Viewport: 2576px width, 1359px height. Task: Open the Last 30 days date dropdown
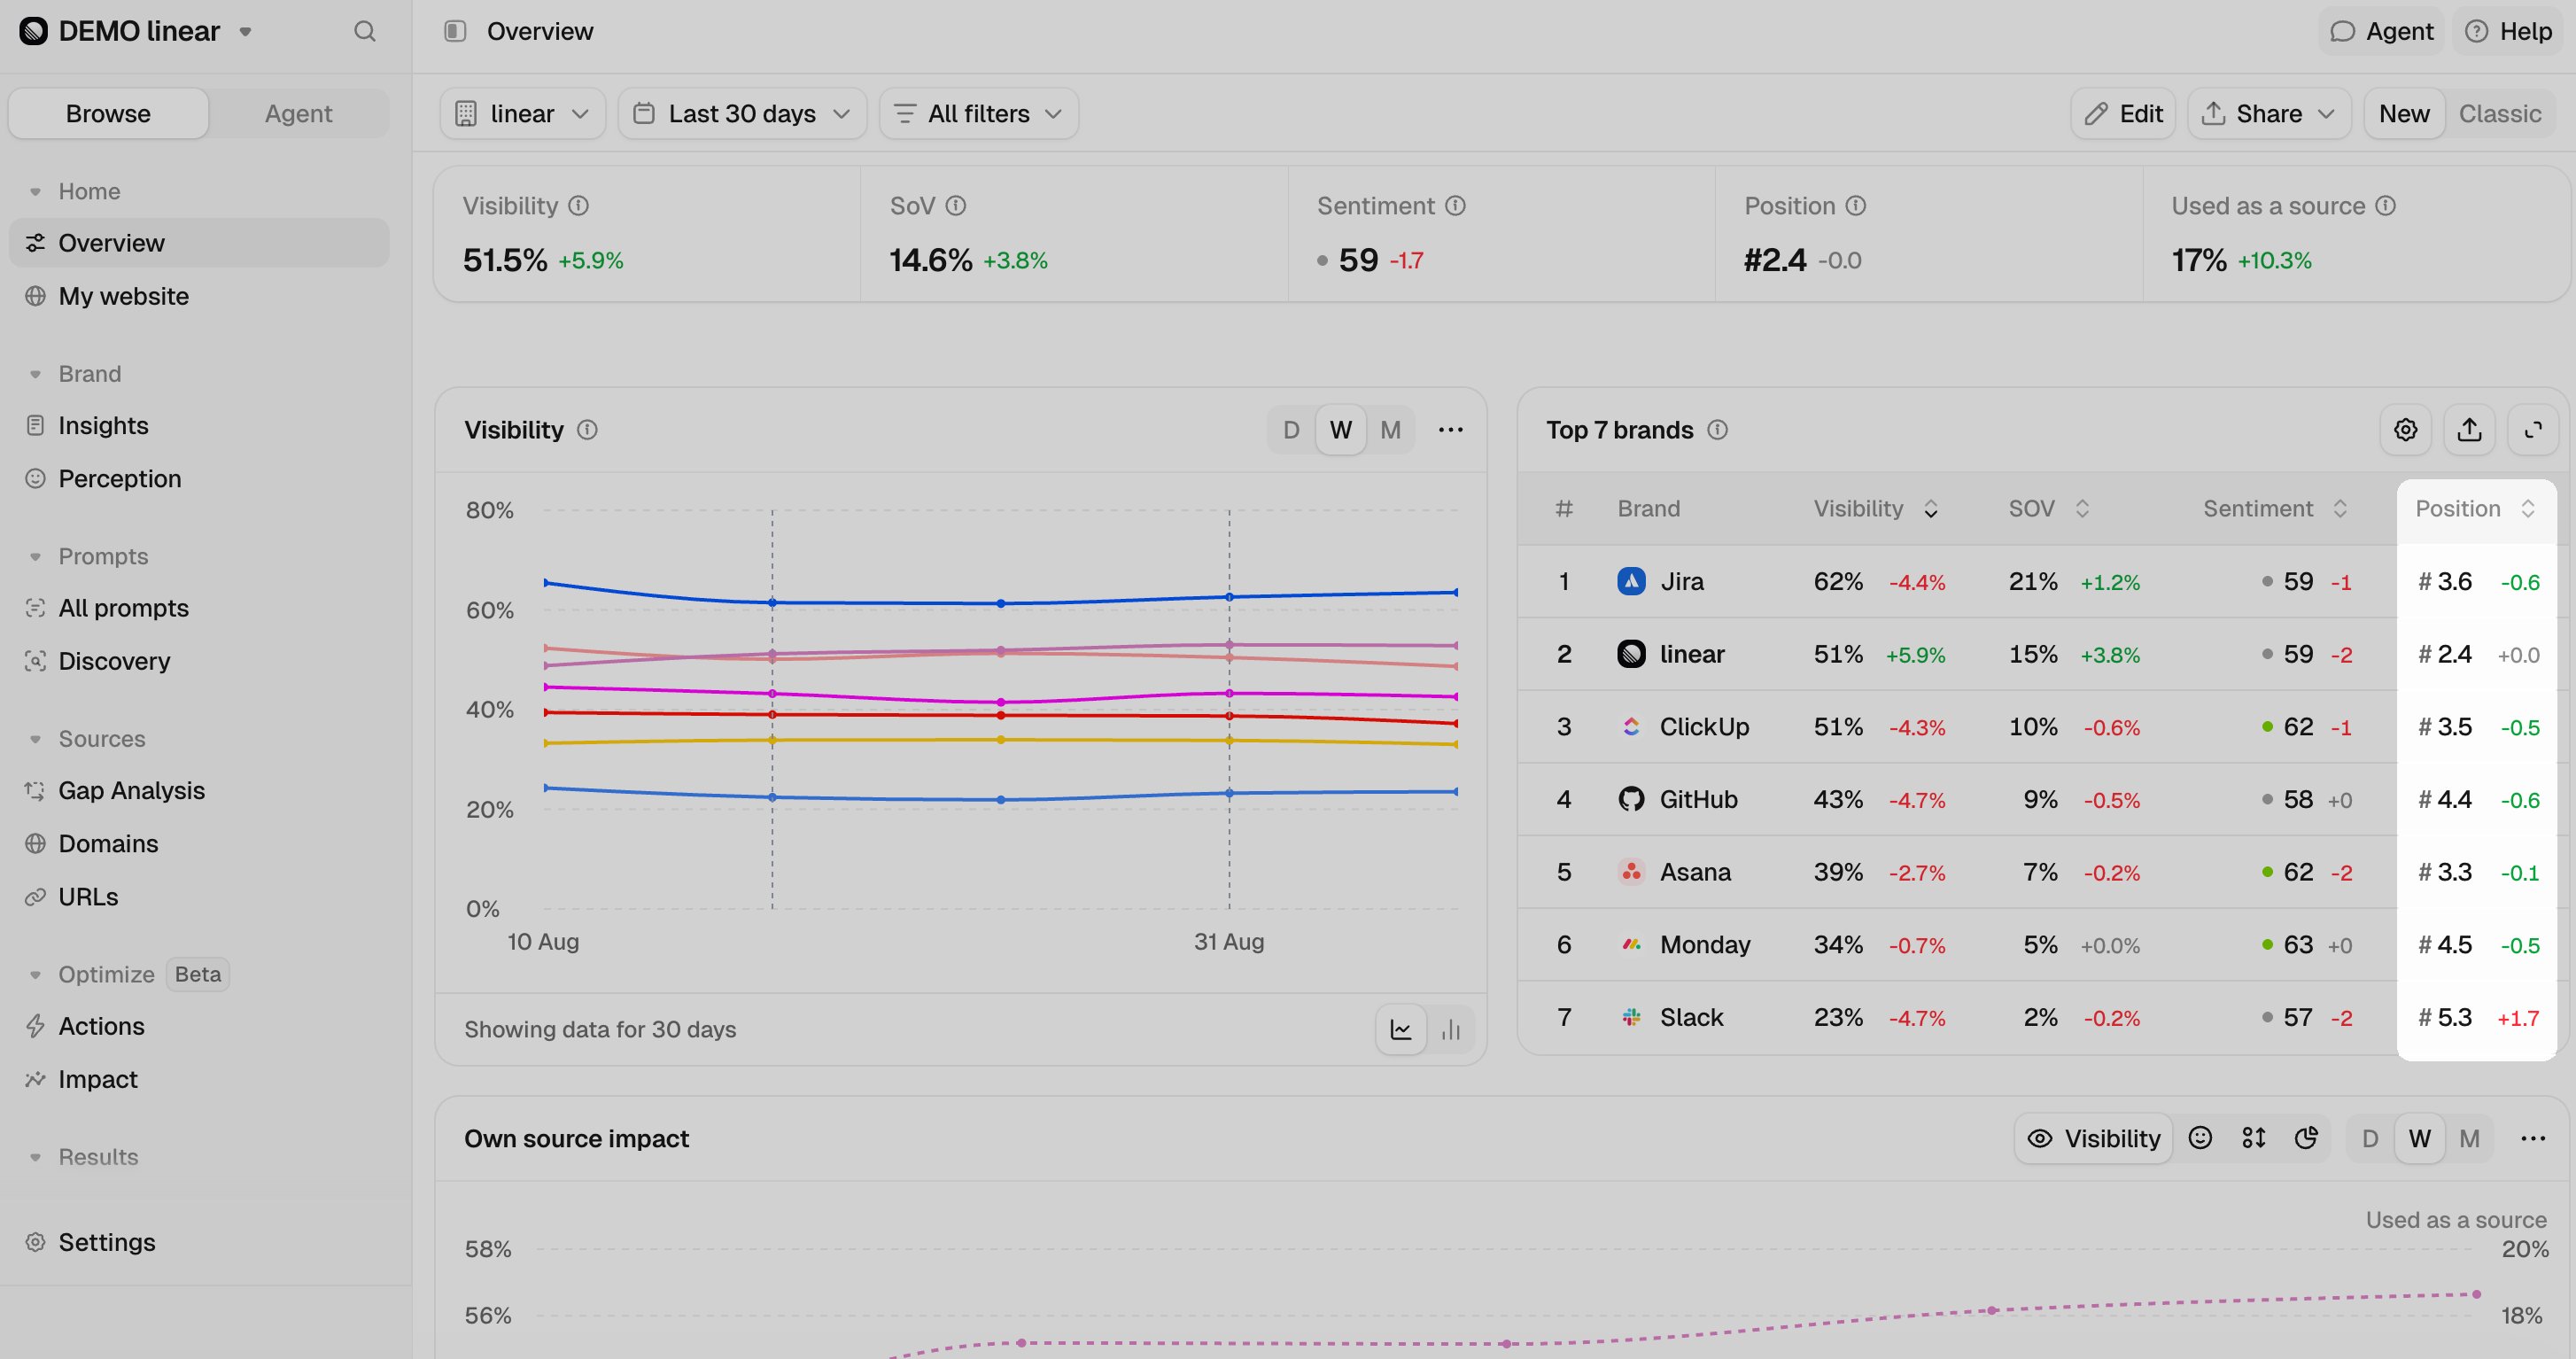[x=742, y=113]
